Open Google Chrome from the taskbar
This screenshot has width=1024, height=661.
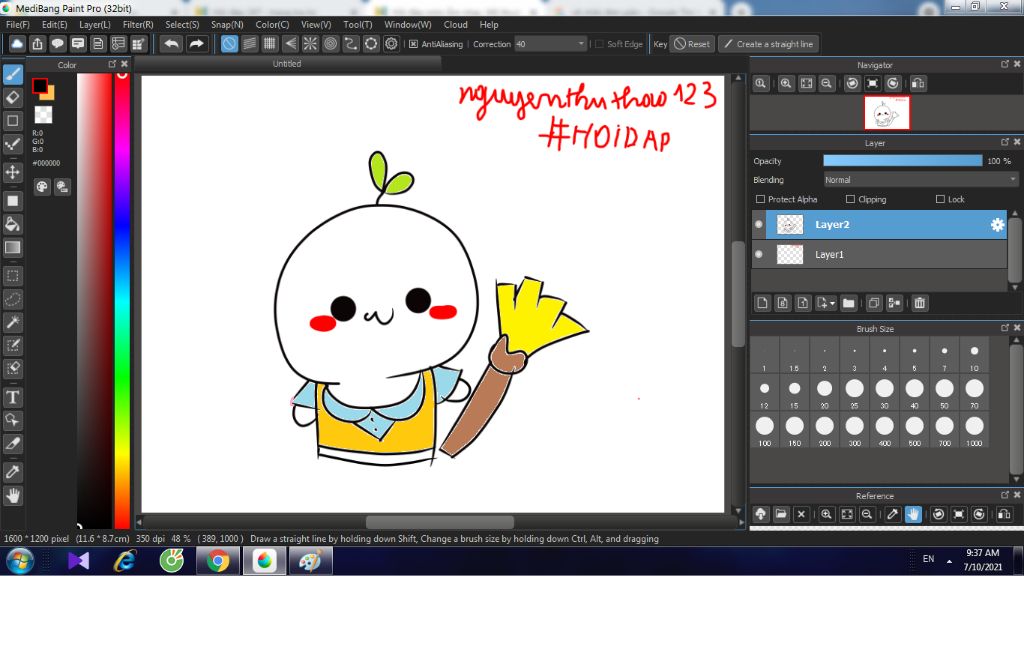pyautogui.click(x=218, y=561)
